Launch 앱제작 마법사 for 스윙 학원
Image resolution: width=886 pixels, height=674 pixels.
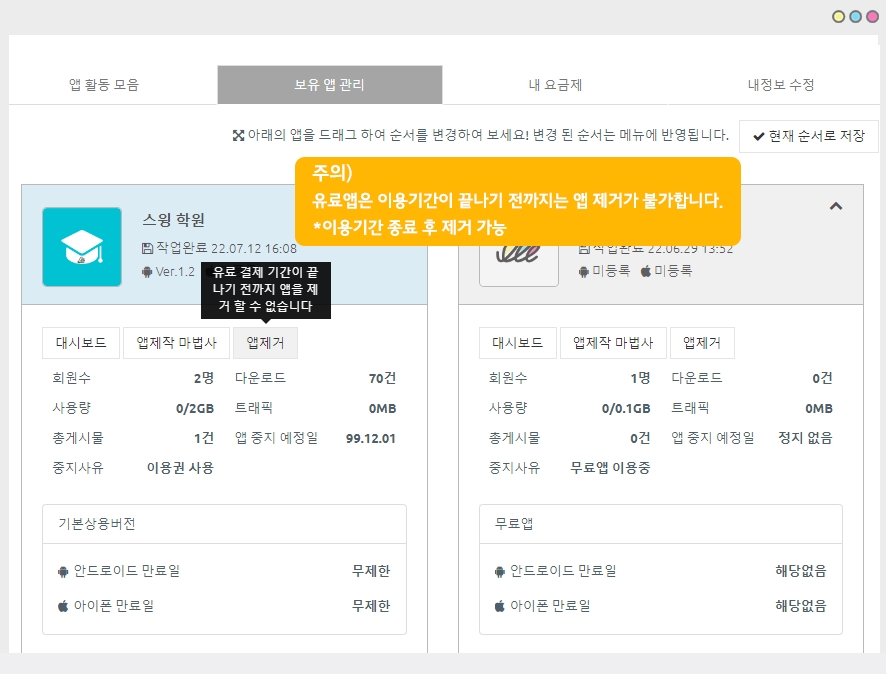[176, 343]
